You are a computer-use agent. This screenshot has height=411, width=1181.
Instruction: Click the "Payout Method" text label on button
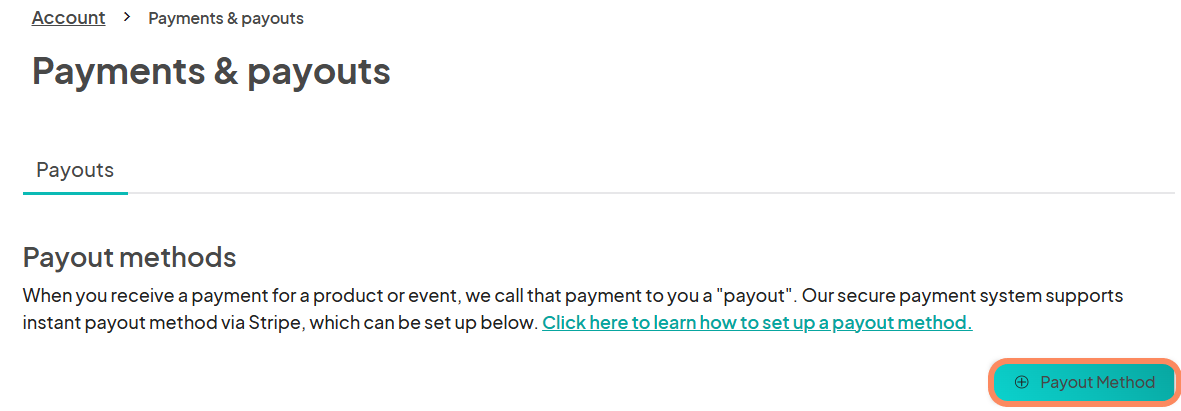tap(1097, 382)
